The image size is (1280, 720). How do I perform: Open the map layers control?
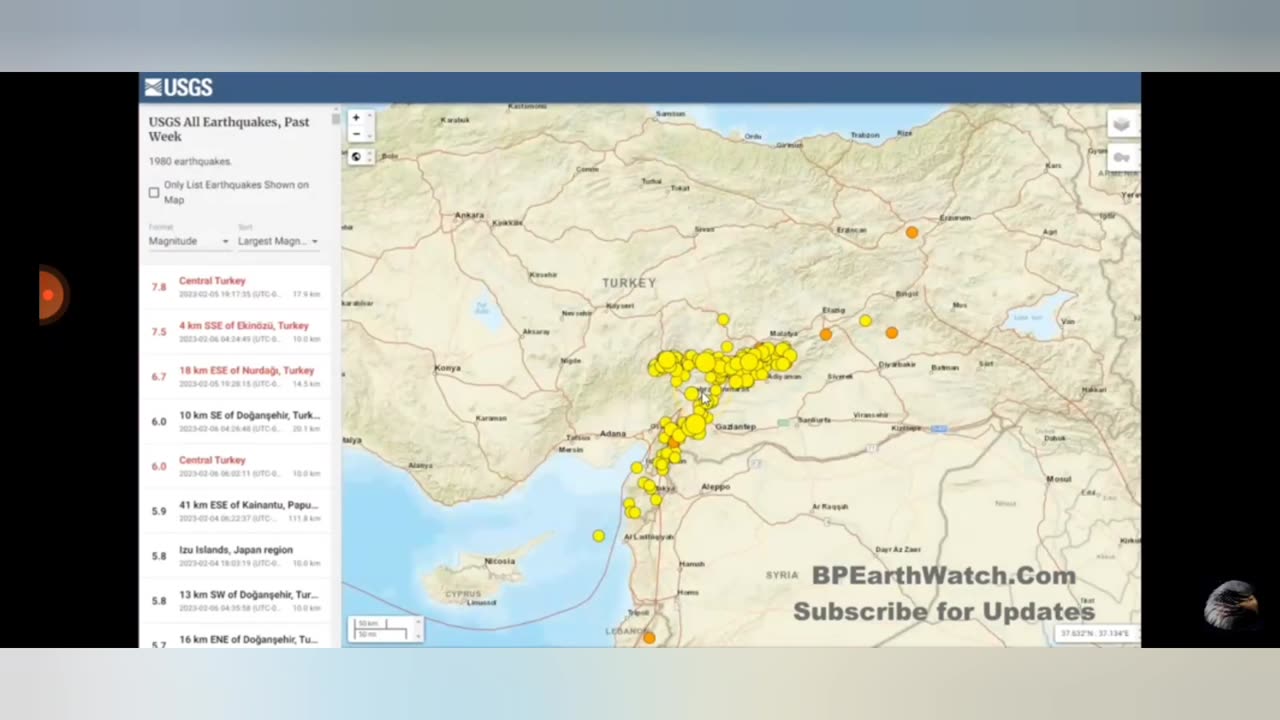[x=1121, y=124]
